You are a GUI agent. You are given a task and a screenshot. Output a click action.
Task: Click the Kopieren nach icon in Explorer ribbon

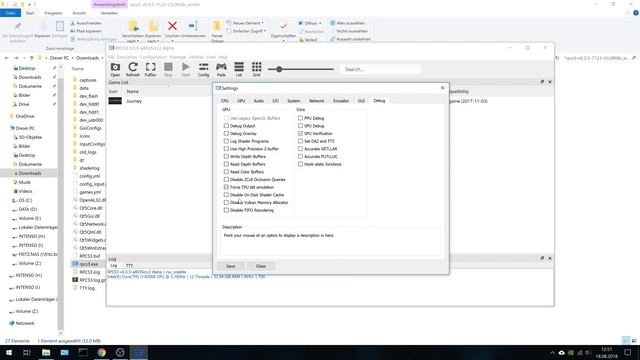[153, 26]
